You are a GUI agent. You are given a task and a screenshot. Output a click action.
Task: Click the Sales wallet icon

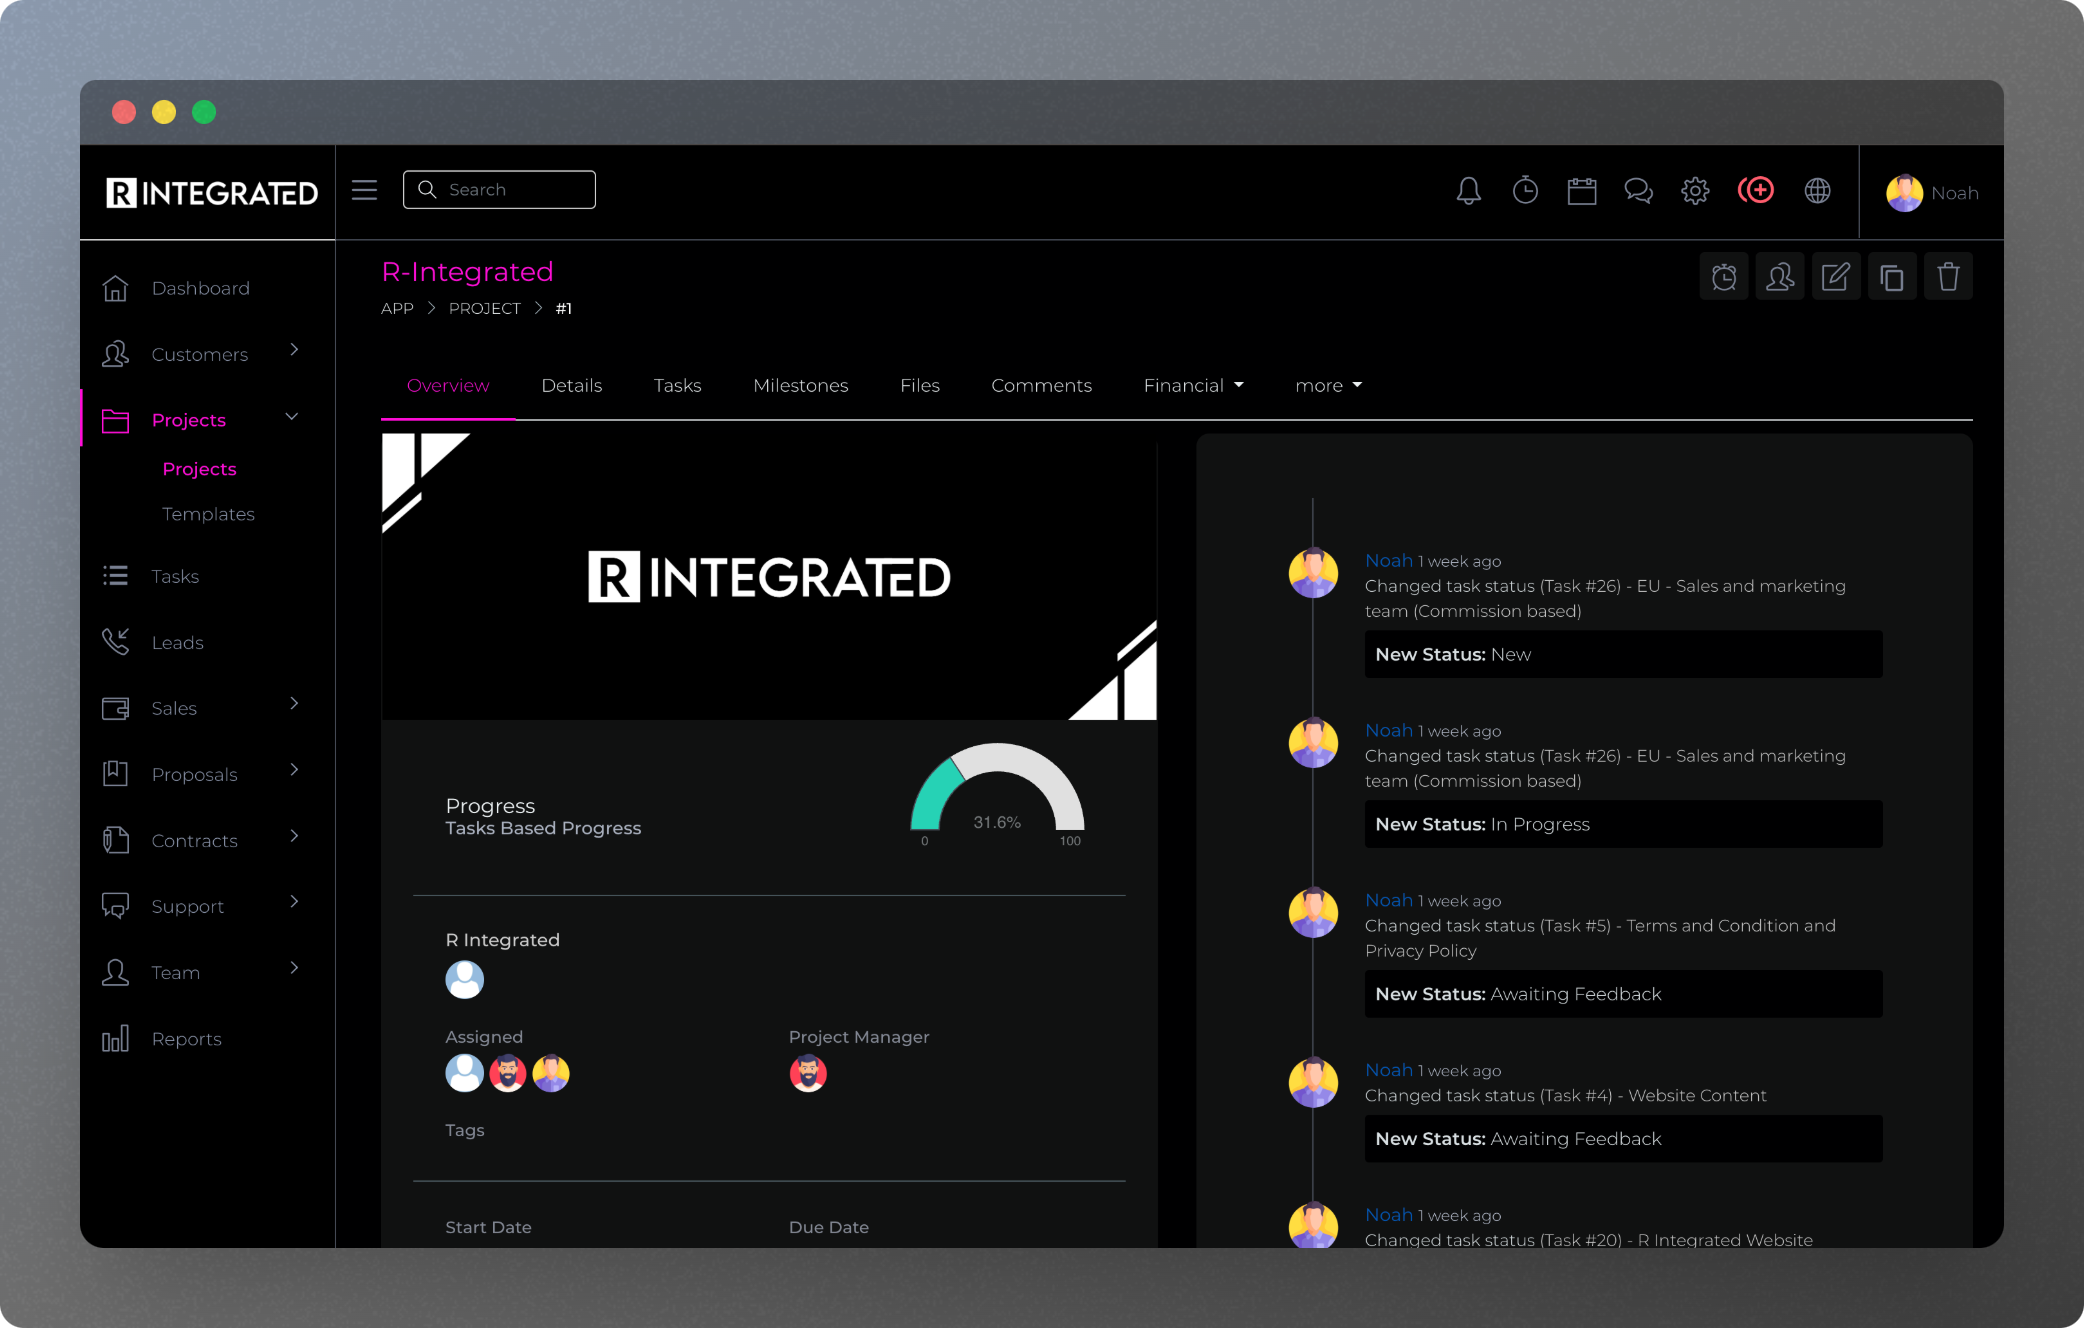pyautogui.click(x=115, y=708)
